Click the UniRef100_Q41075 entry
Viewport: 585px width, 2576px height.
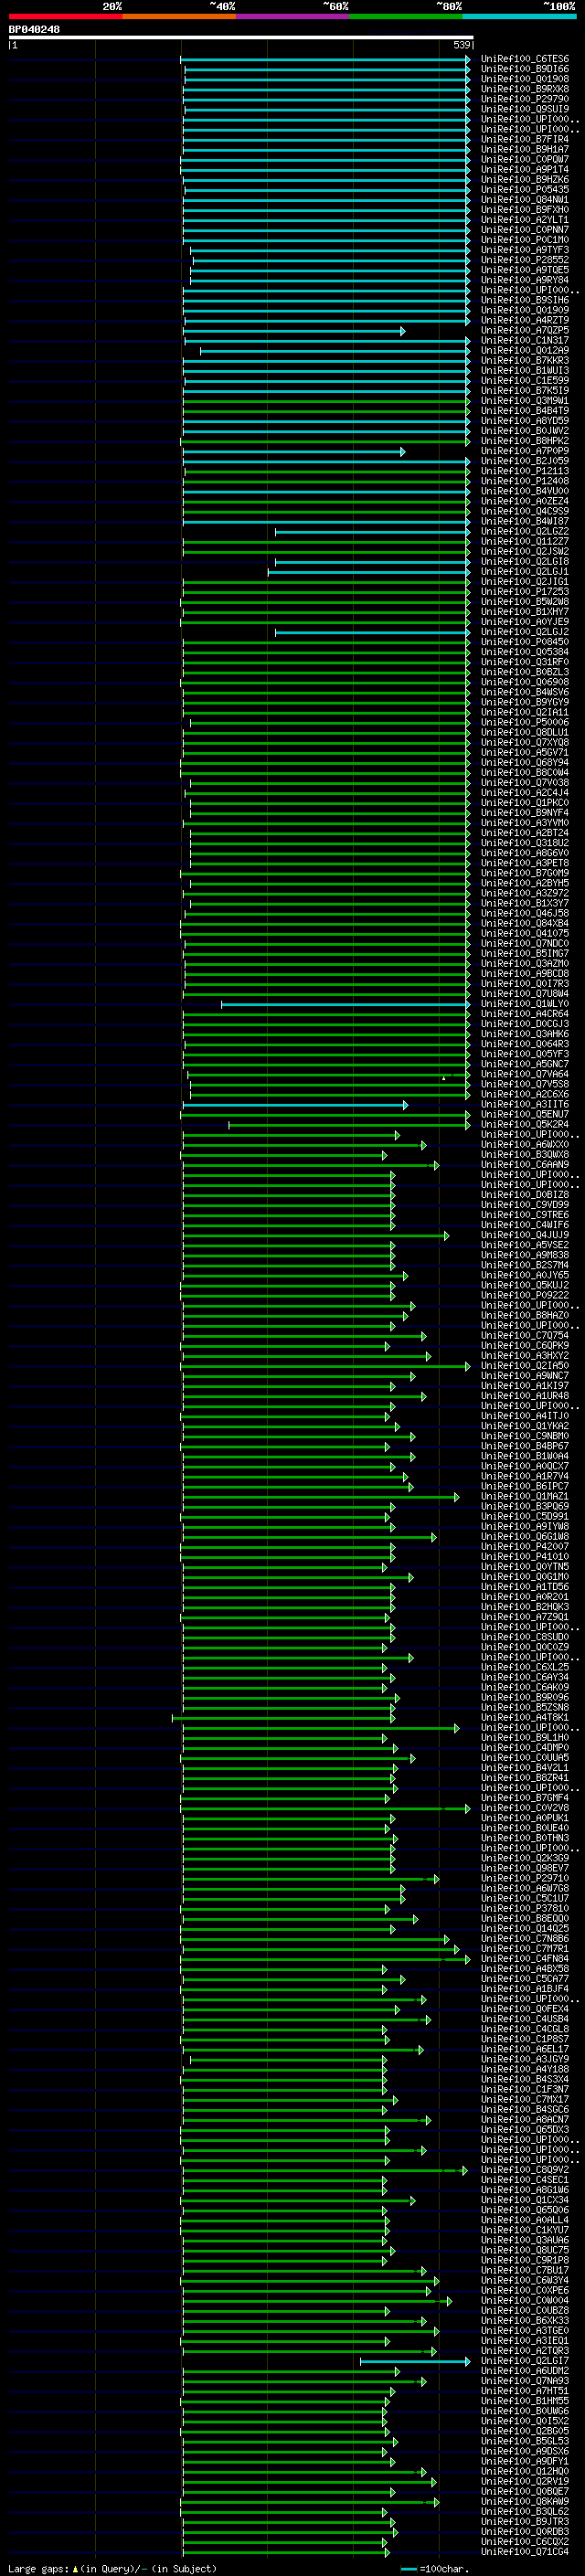tap(525, 933)
